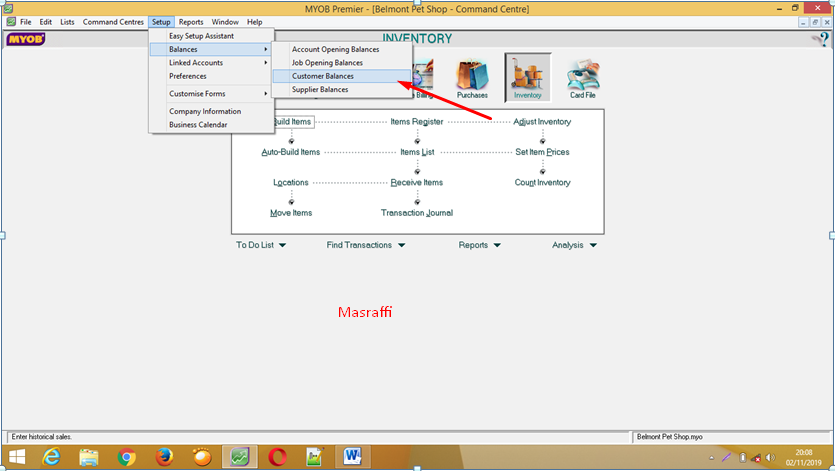Select Preferences in Setup menu
The image size is (835, 471).
[x=211, y=76]
